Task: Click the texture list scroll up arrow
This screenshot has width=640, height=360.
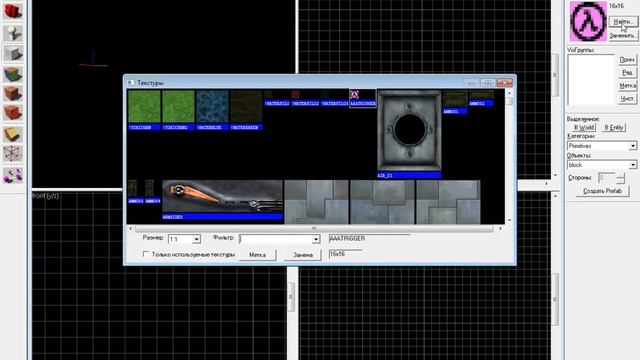Action: click(x=509, y=93)
